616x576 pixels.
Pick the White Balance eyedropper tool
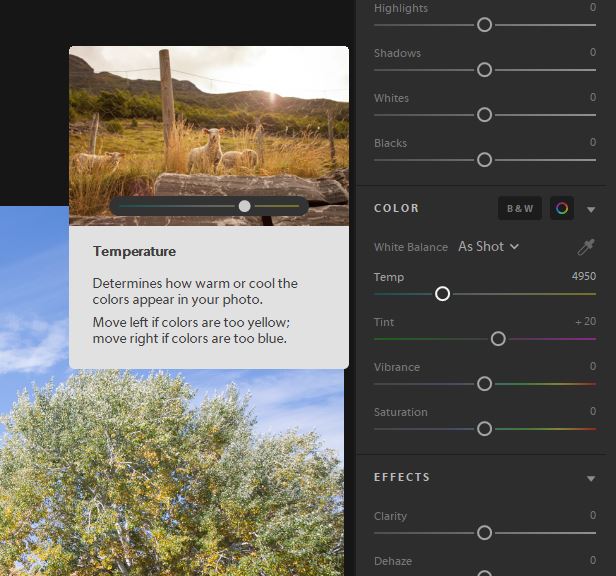point(585,247)
